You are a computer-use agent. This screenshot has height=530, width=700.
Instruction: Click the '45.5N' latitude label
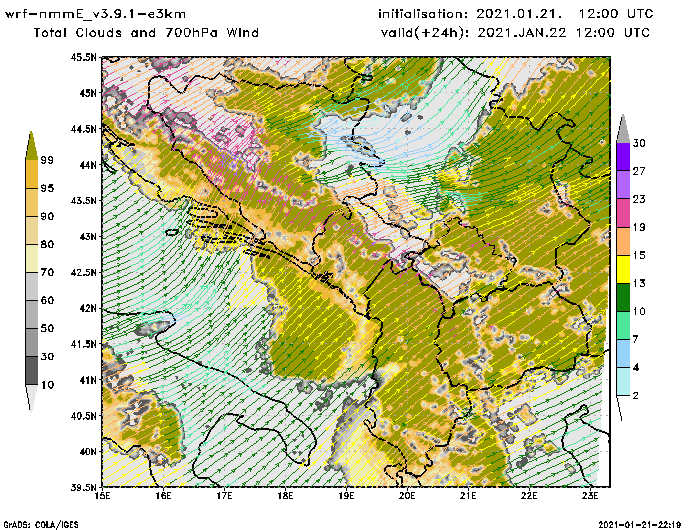coord(83,57)
